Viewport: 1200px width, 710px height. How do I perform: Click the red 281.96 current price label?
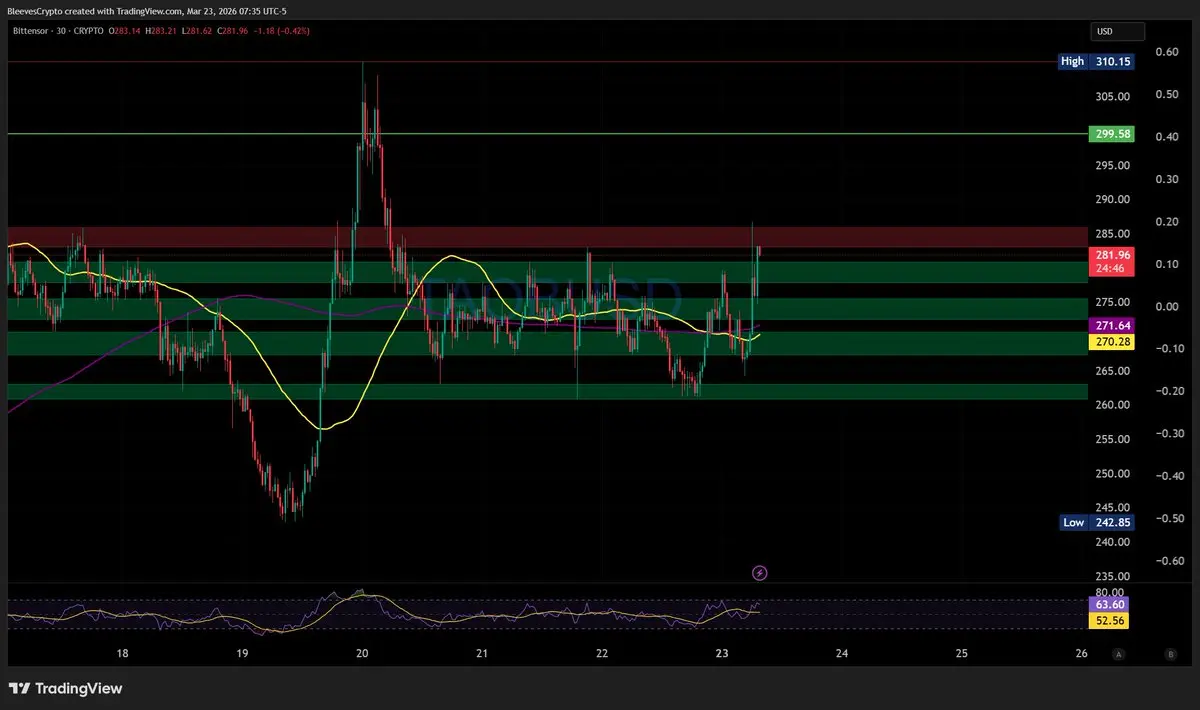[x=1112, y=255]
